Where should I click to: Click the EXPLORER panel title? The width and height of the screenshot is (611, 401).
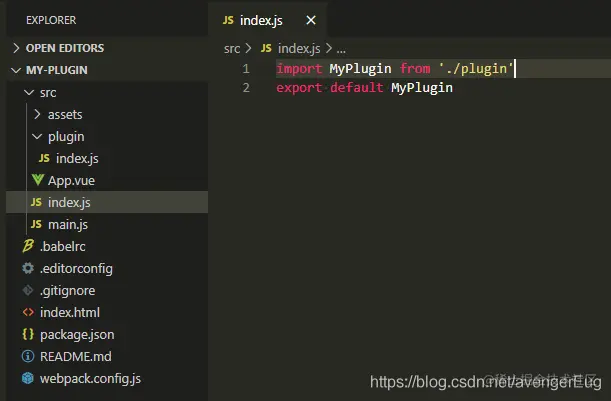click(51, 20)
